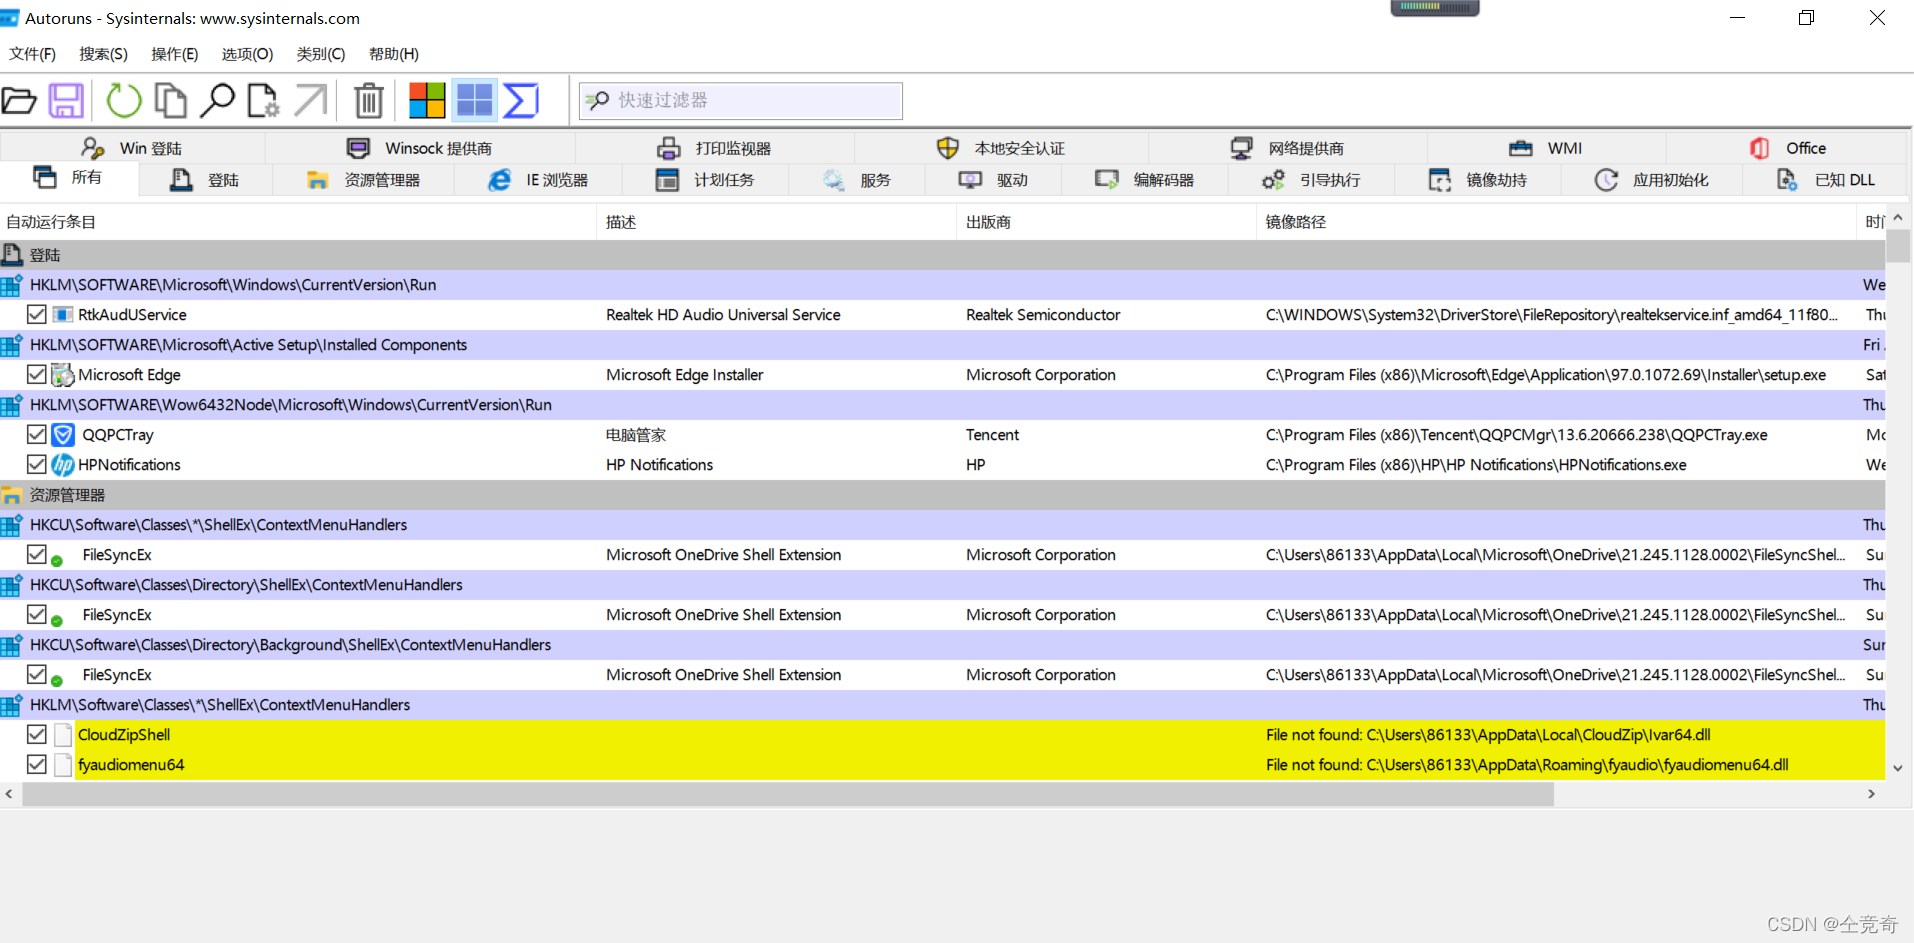Select the 驱动 tab
The width and height of the screenshot is (1914, 943).
[x=995, y=180]
